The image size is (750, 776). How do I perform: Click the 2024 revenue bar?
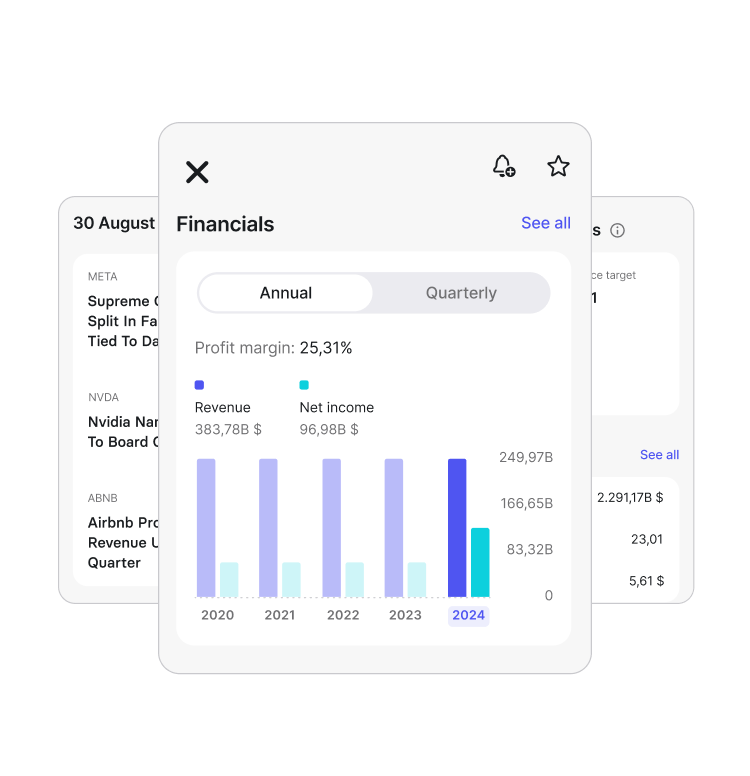click(457, 527)
